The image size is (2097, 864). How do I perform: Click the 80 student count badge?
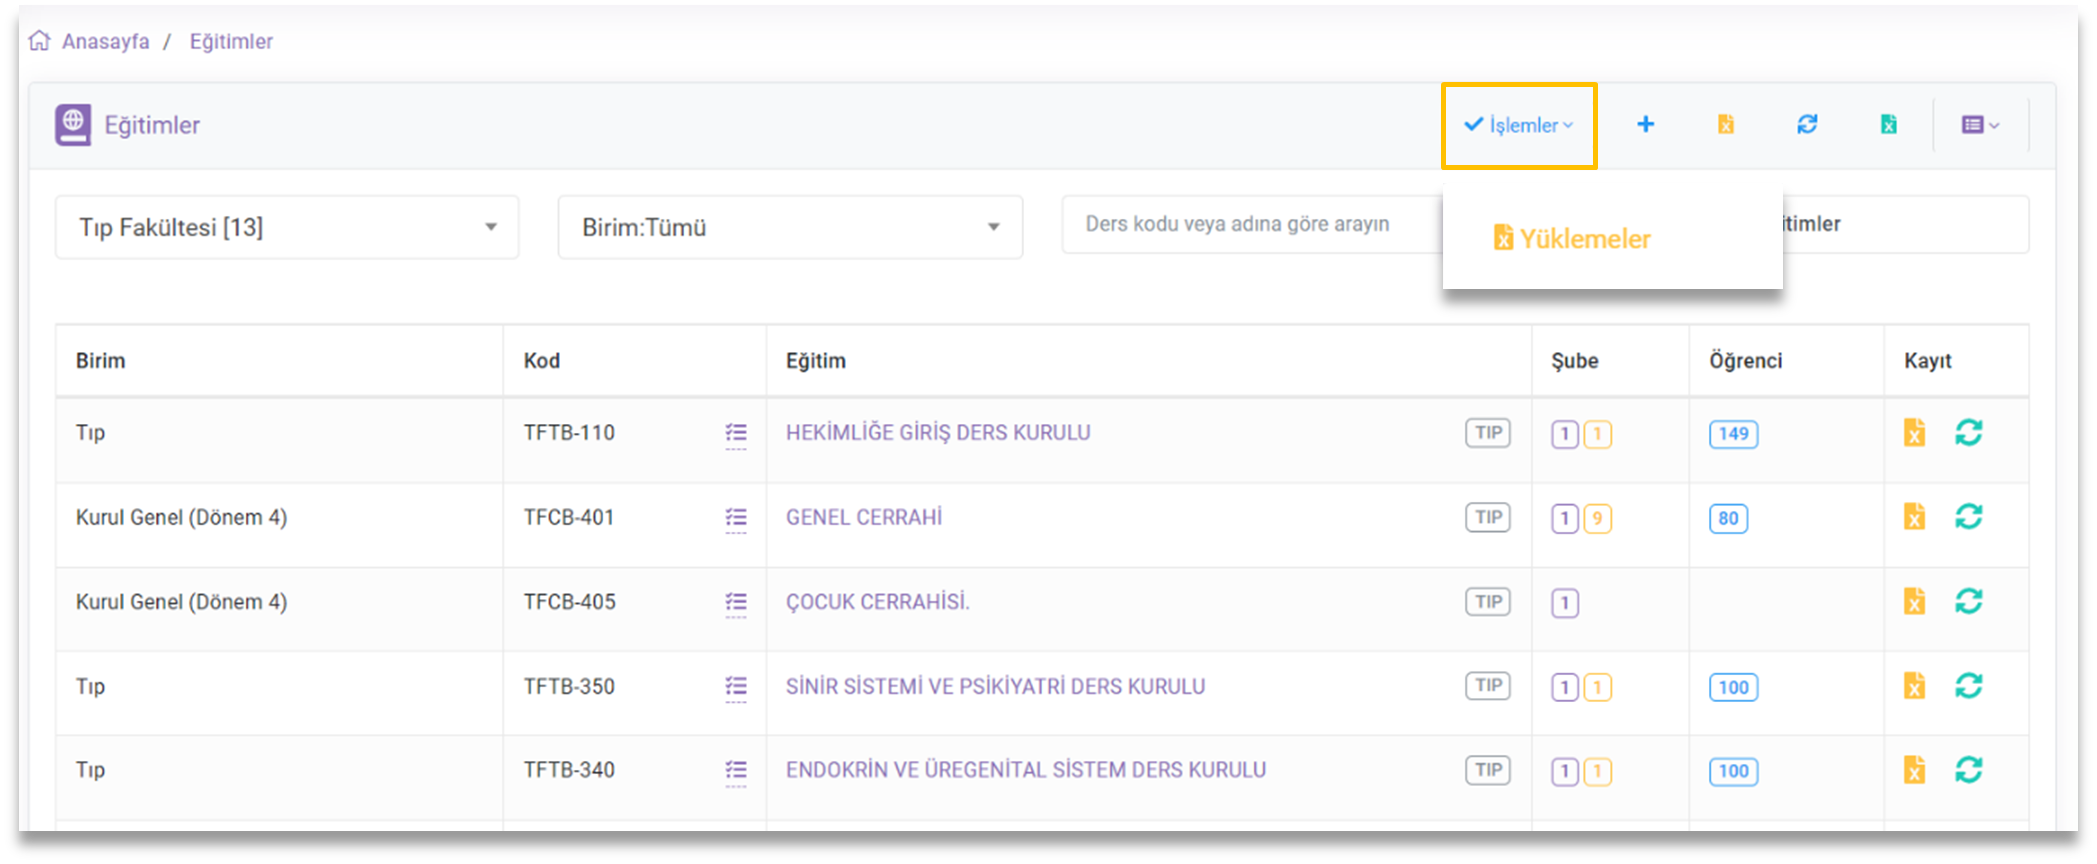point(1728,519)
